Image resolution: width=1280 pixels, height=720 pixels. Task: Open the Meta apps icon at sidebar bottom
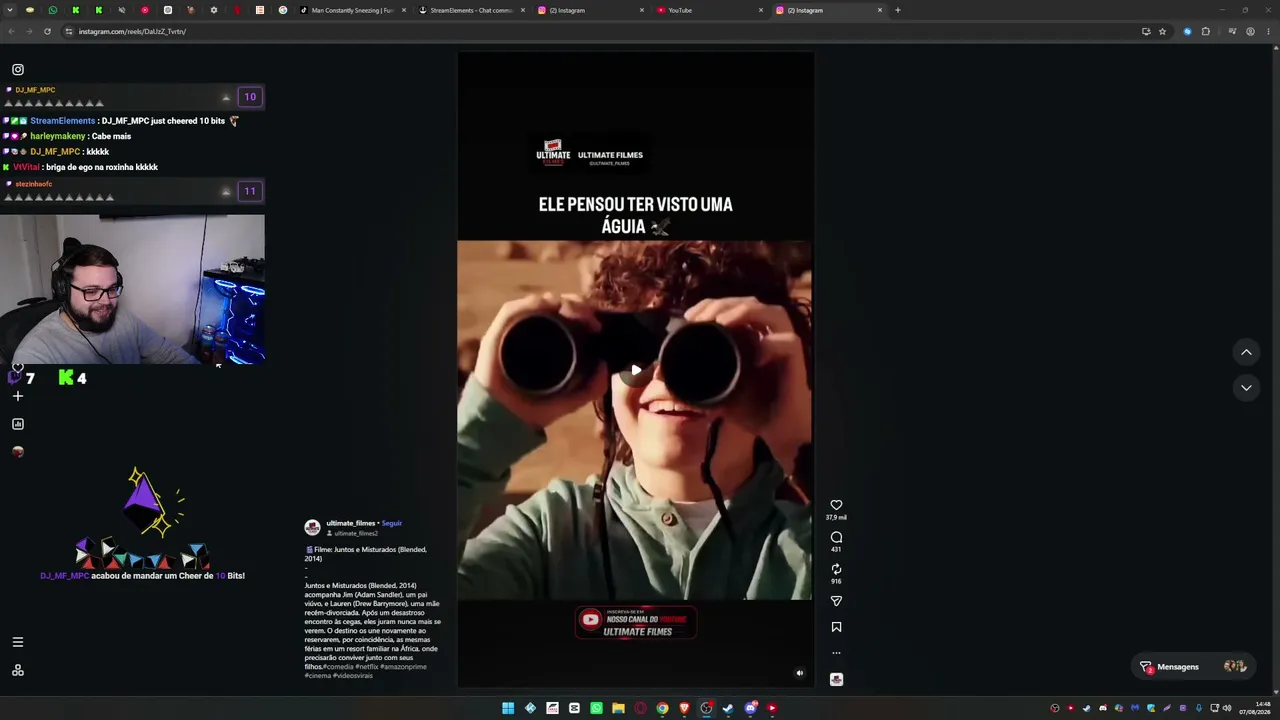[x=18, y=670]
